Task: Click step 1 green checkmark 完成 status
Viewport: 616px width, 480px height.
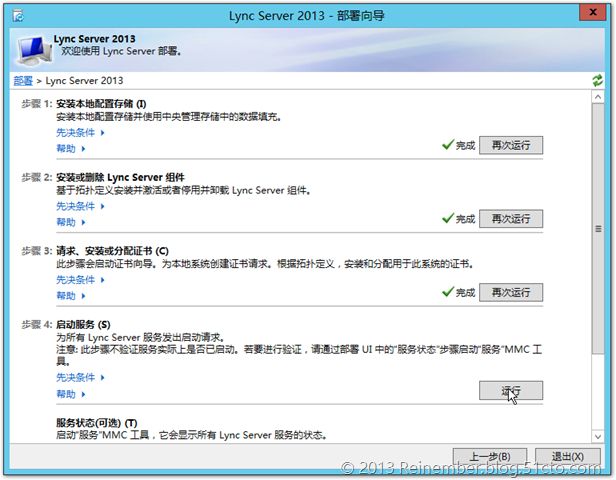Action: (x=458, y=145)
